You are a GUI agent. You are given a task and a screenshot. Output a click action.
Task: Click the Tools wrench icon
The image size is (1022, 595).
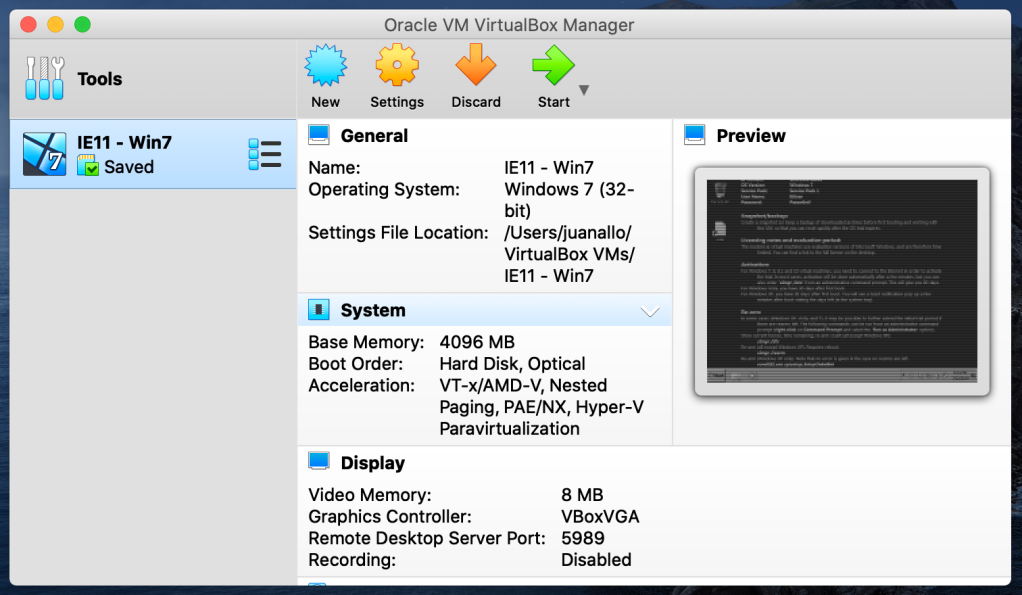(x=44, y=78)
